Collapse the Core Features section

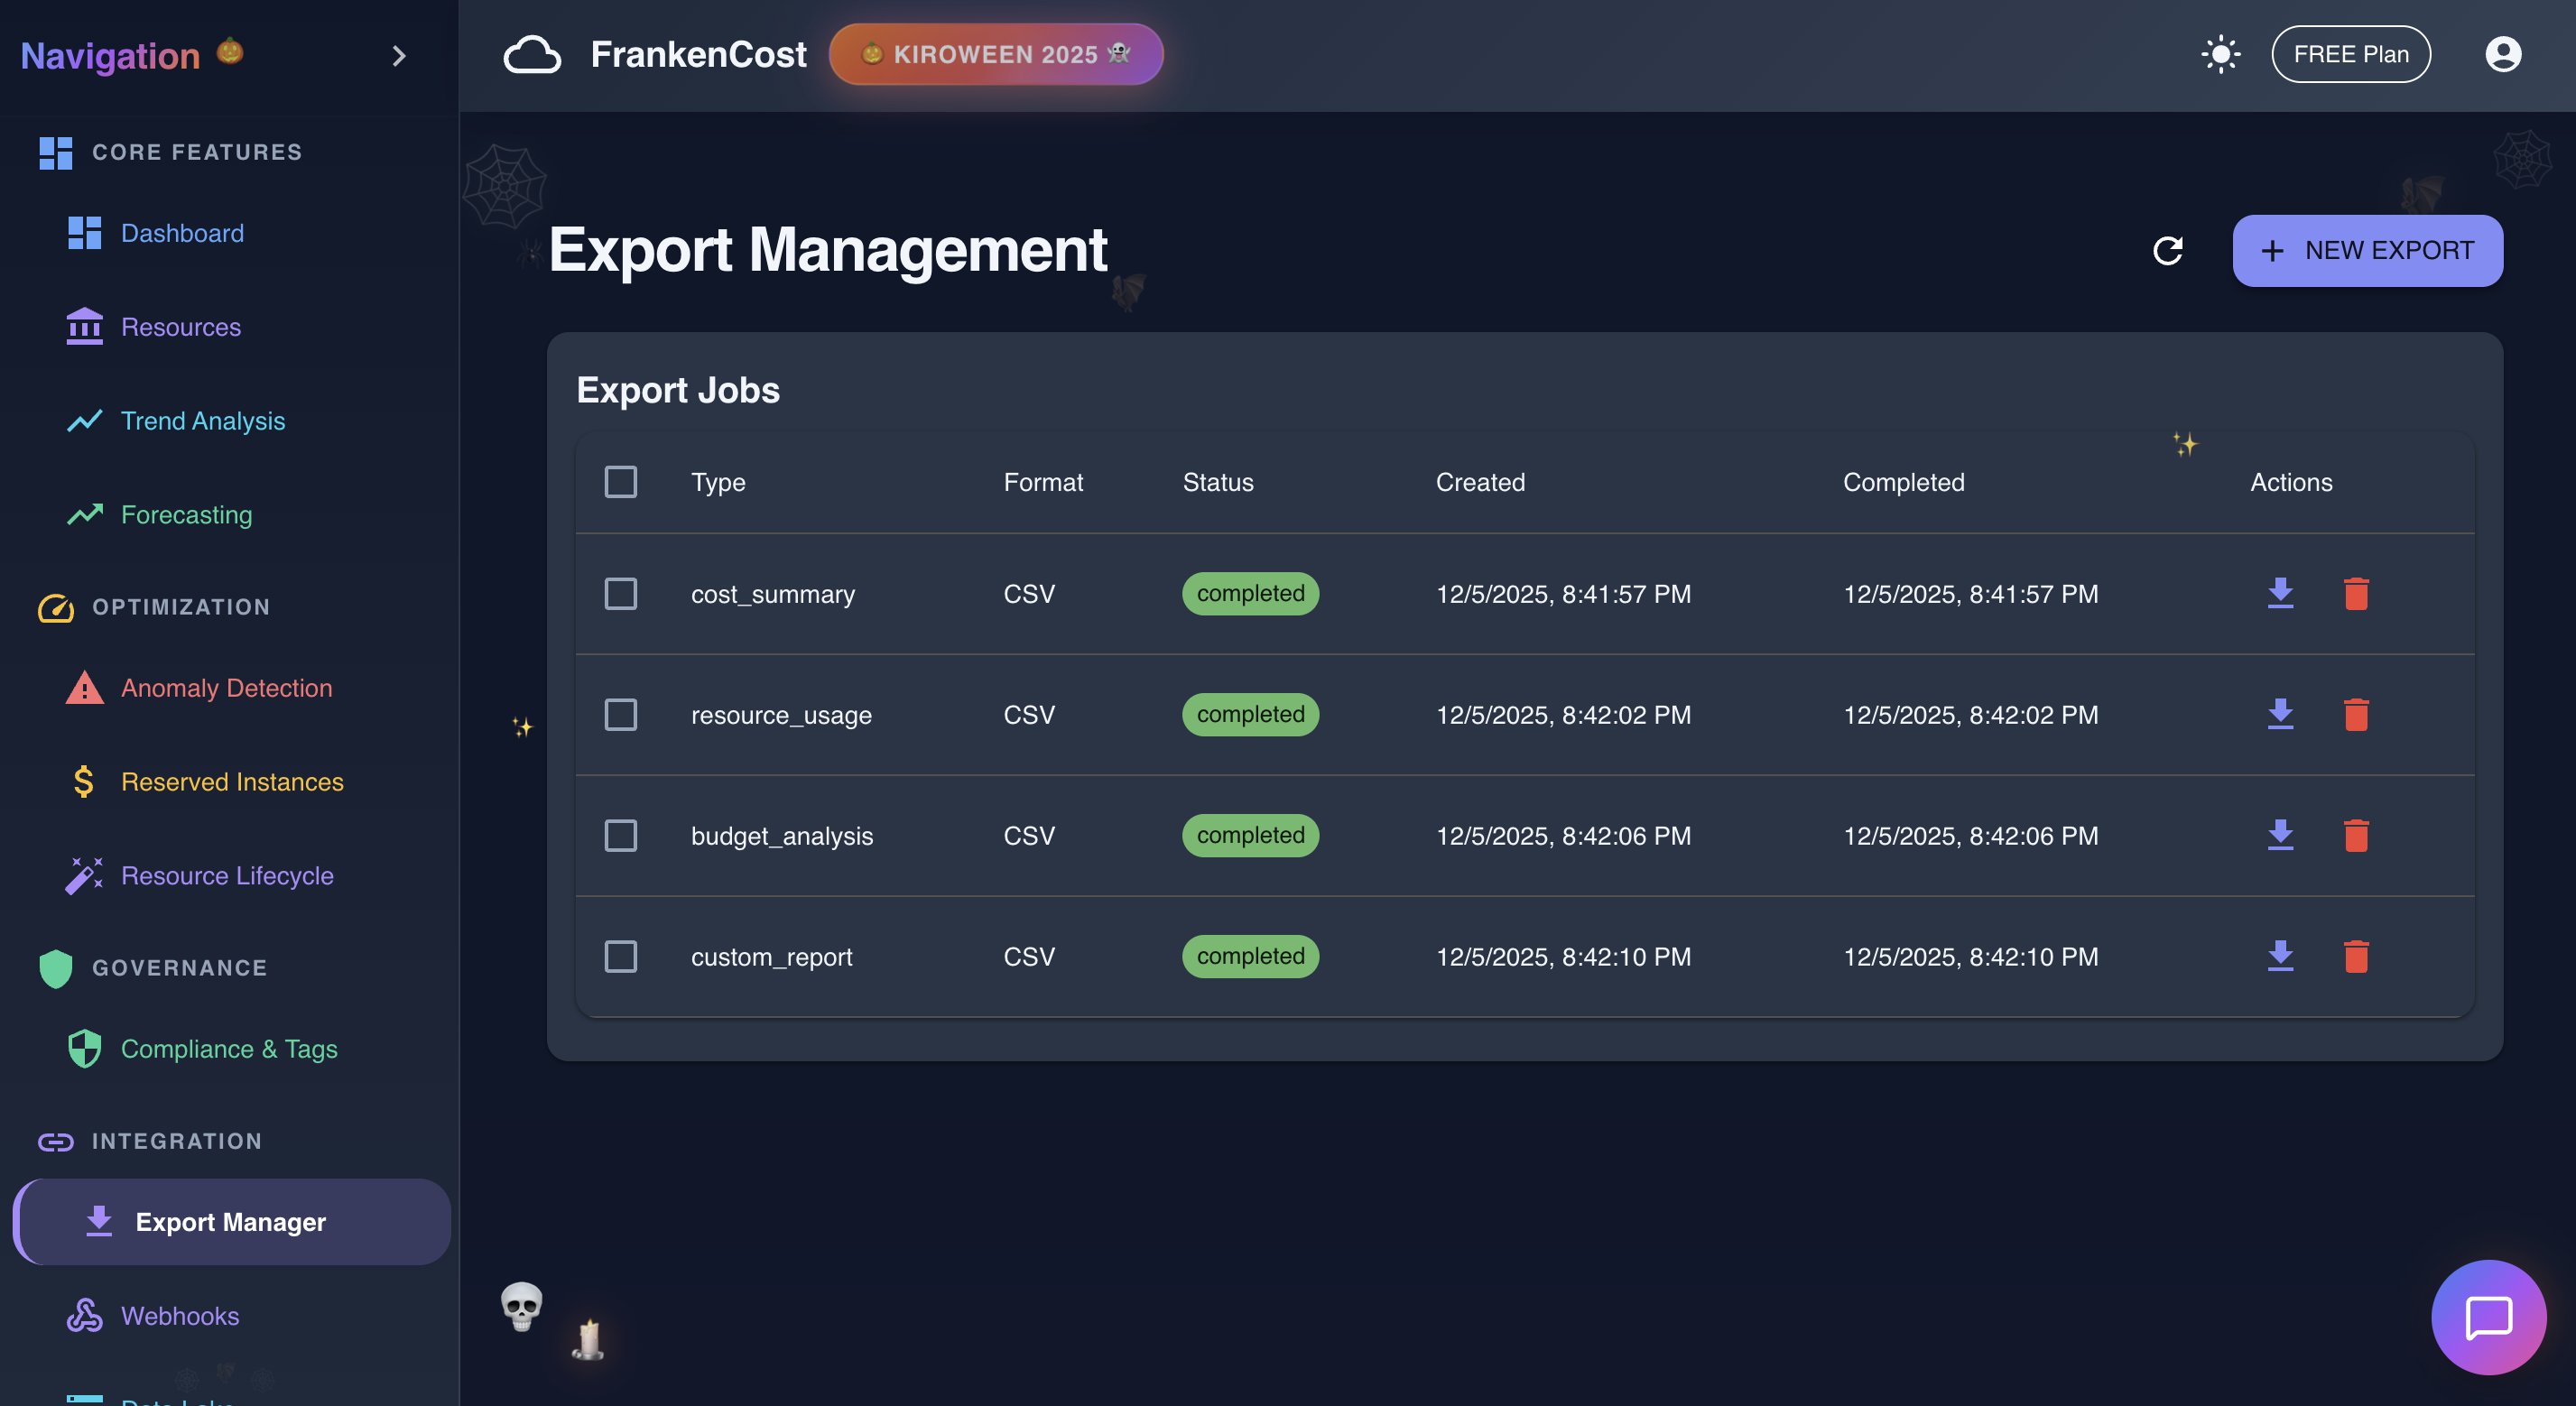196,152
